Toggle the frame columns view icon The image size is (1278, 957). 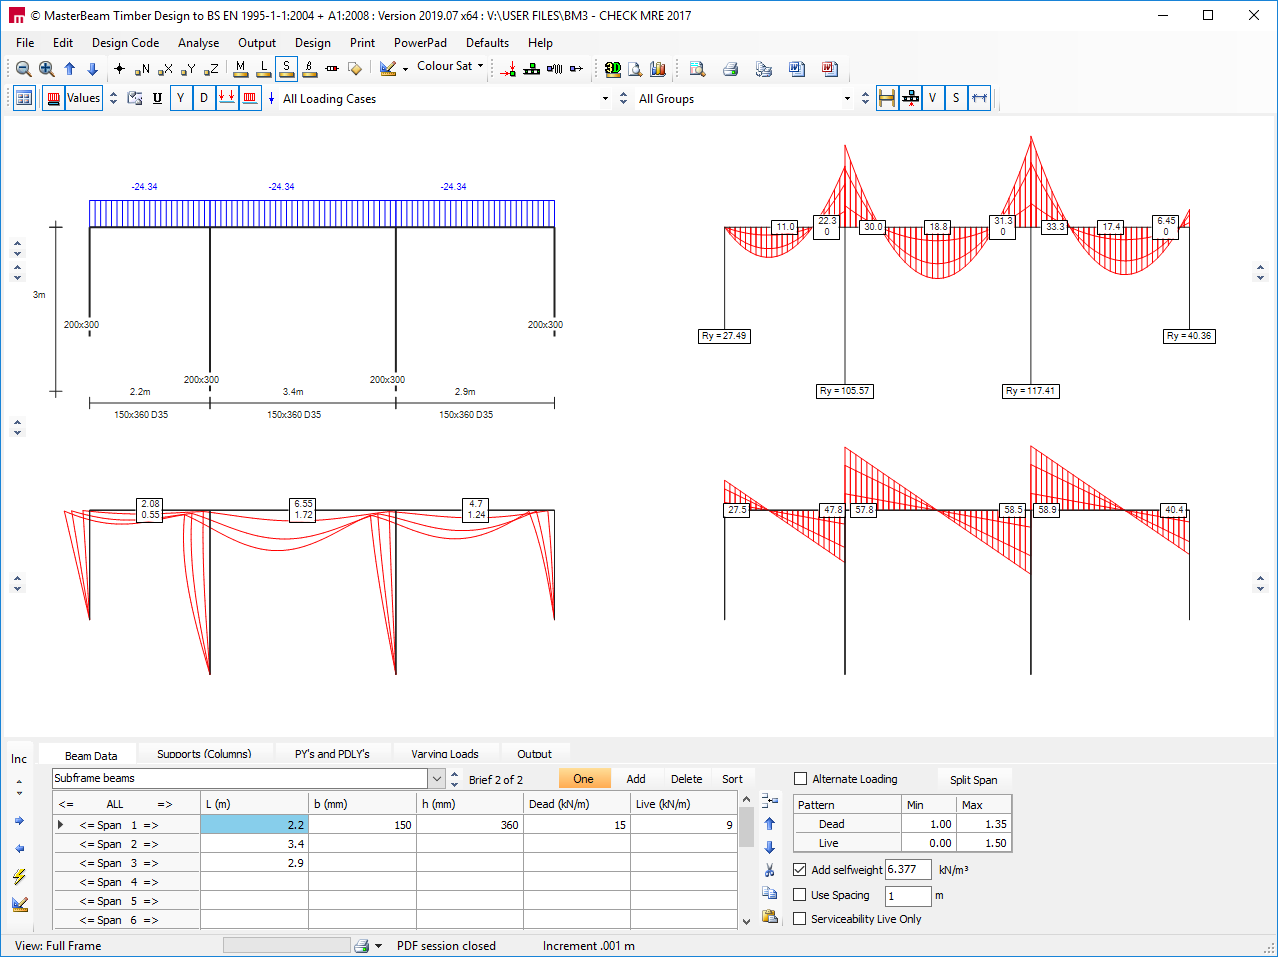point(887,98)
